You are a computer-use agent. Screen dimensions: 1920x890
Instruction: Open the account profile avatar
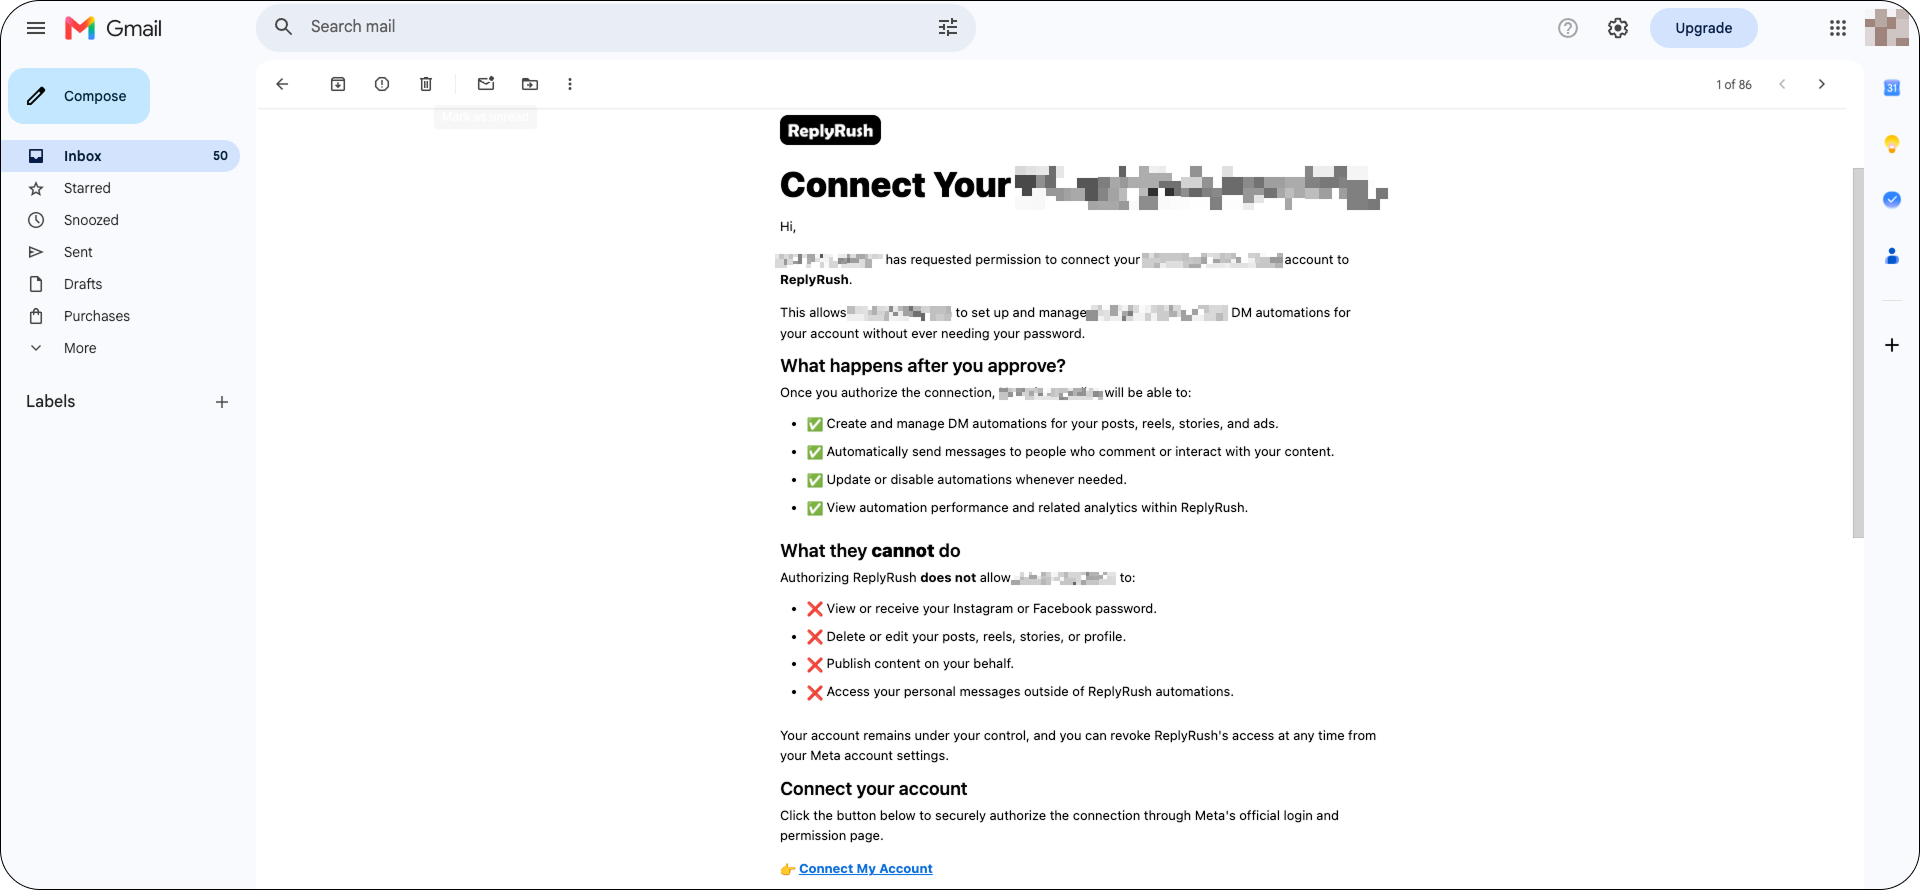[1887, 28]
